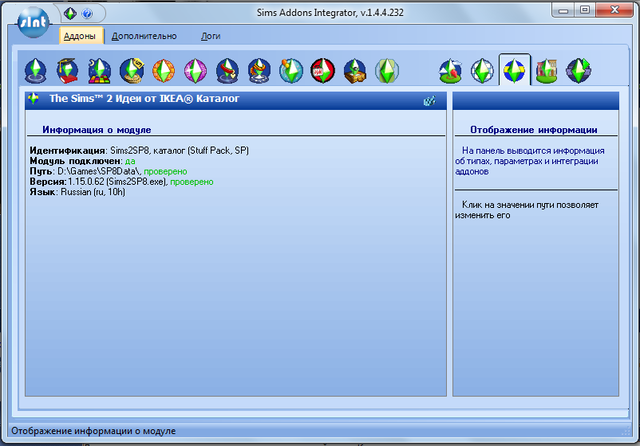Open the Дополнительно tab
This screenshot has height=446, width=640.
click(144, 35)
